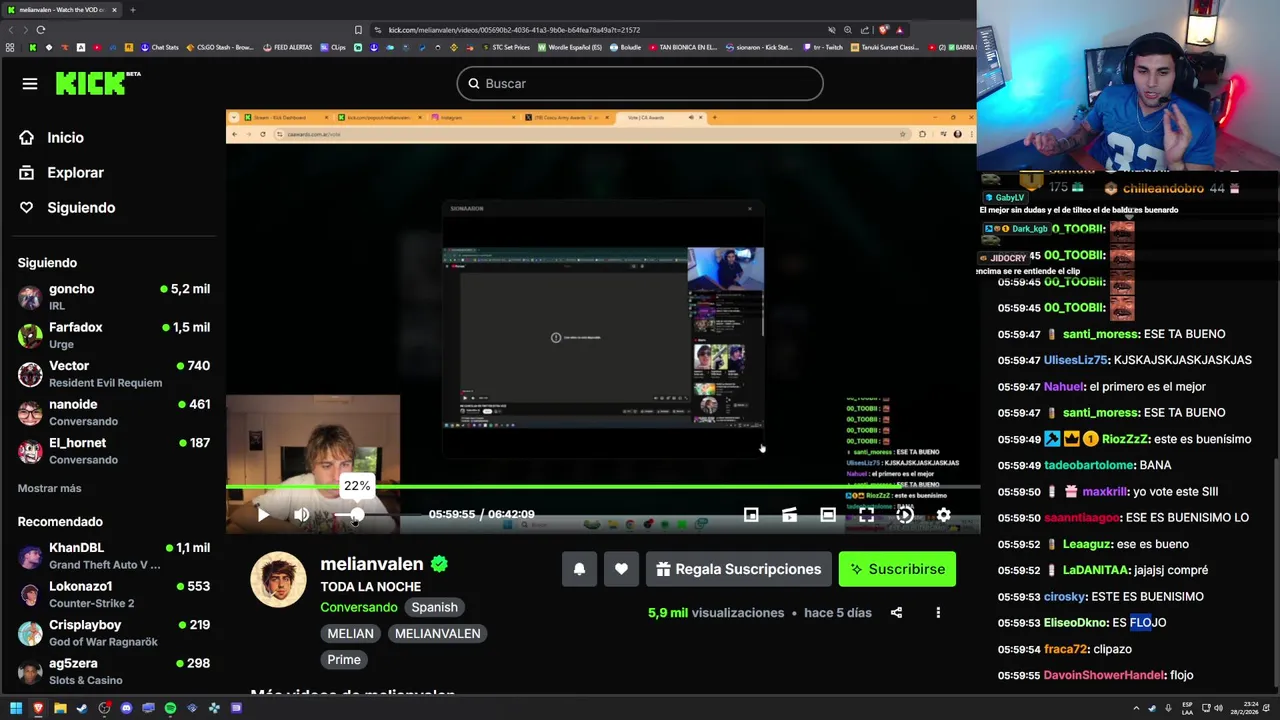The width and height of the screenshot is (1280, 720).
Task: Open Farfadox's channel in followed list
Action: (x=114, y=335)
